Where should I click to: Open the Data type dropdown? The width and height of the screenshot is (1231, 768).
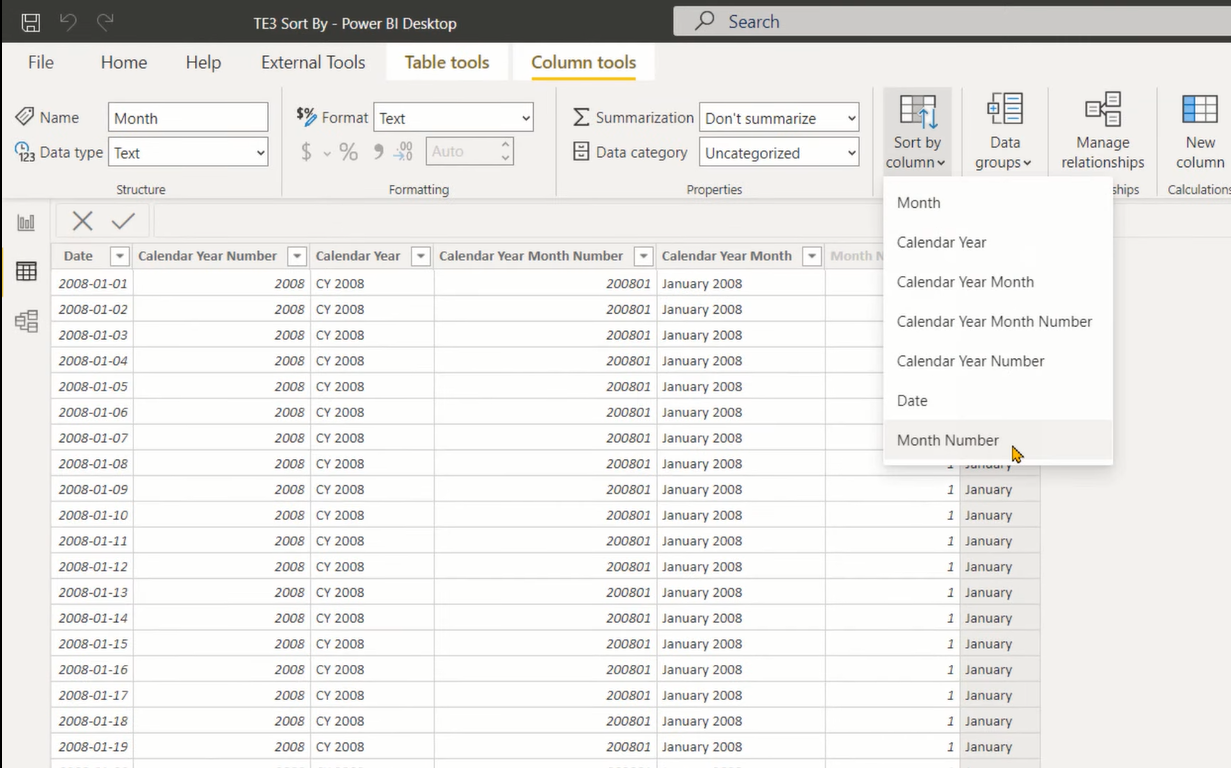pos(188,152)
